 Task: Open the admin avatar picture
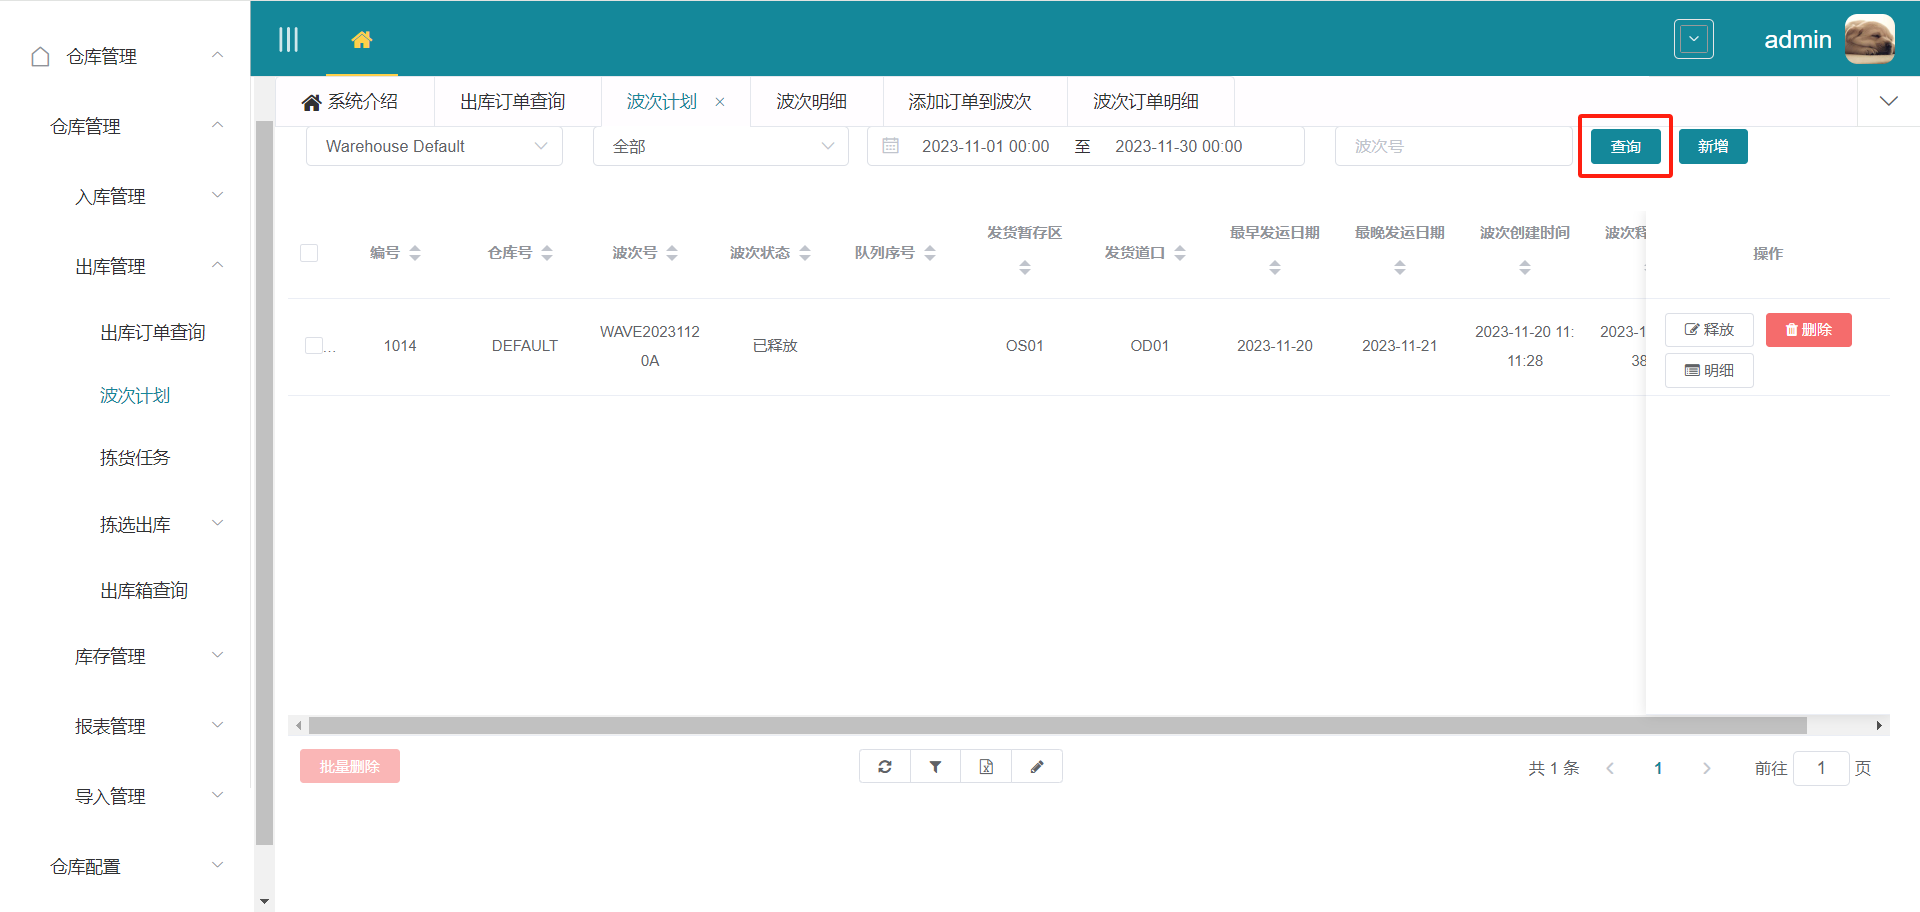coord(1869,39)
